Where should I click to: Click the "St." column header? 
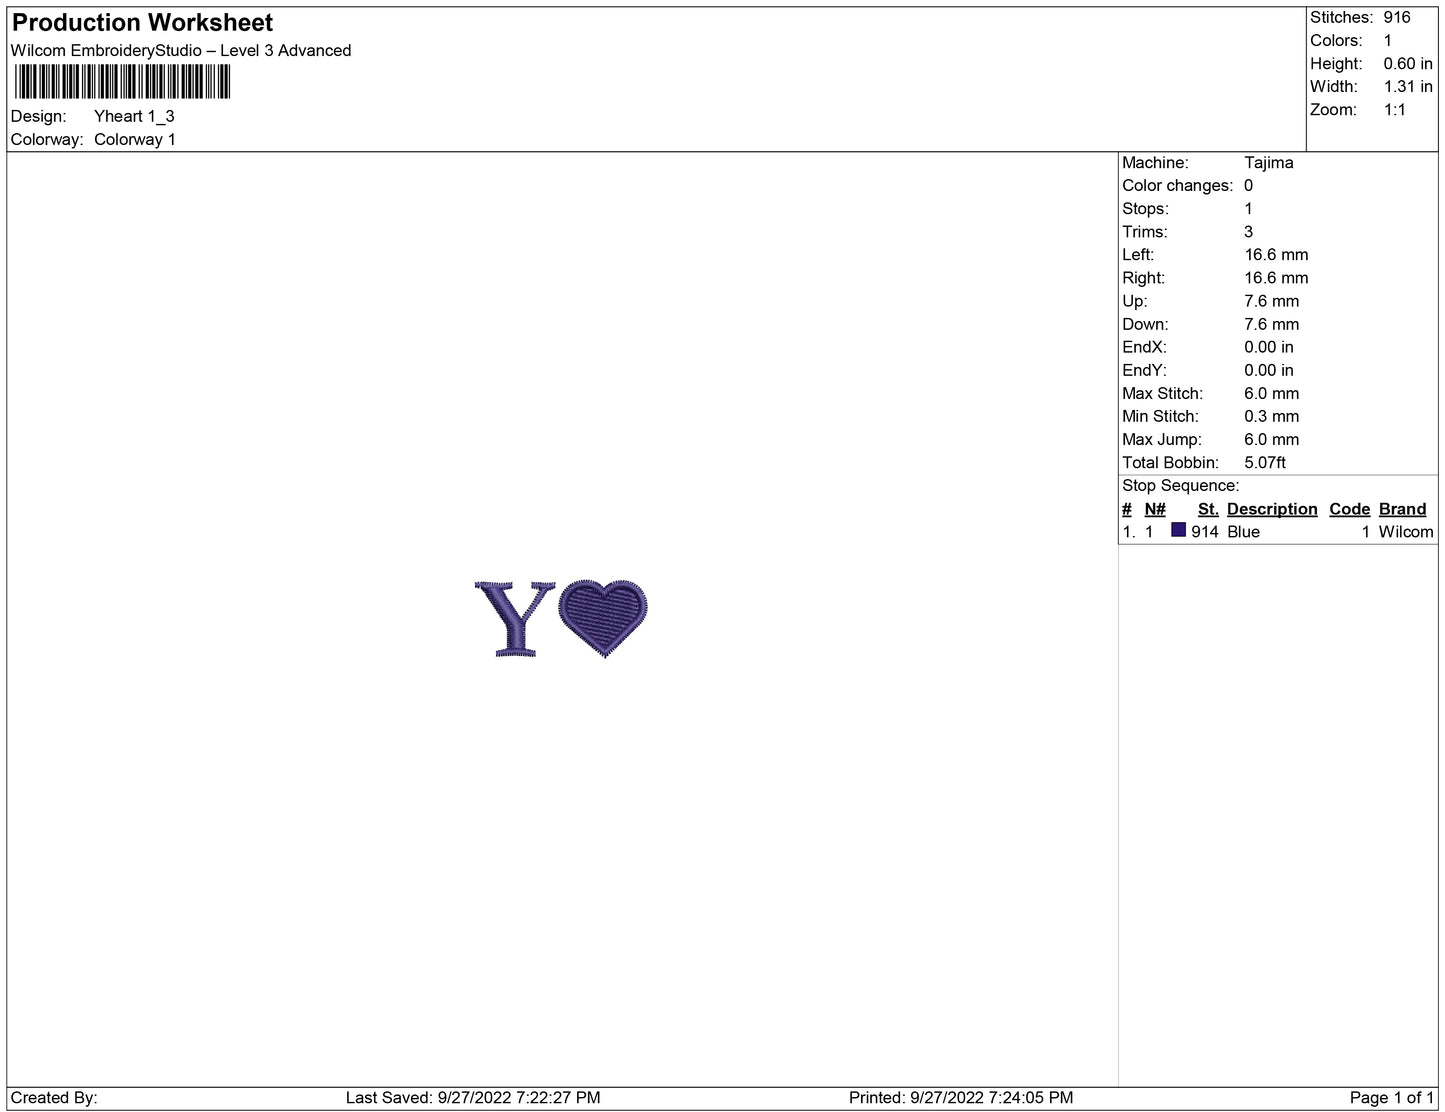tap(1208, 509)
